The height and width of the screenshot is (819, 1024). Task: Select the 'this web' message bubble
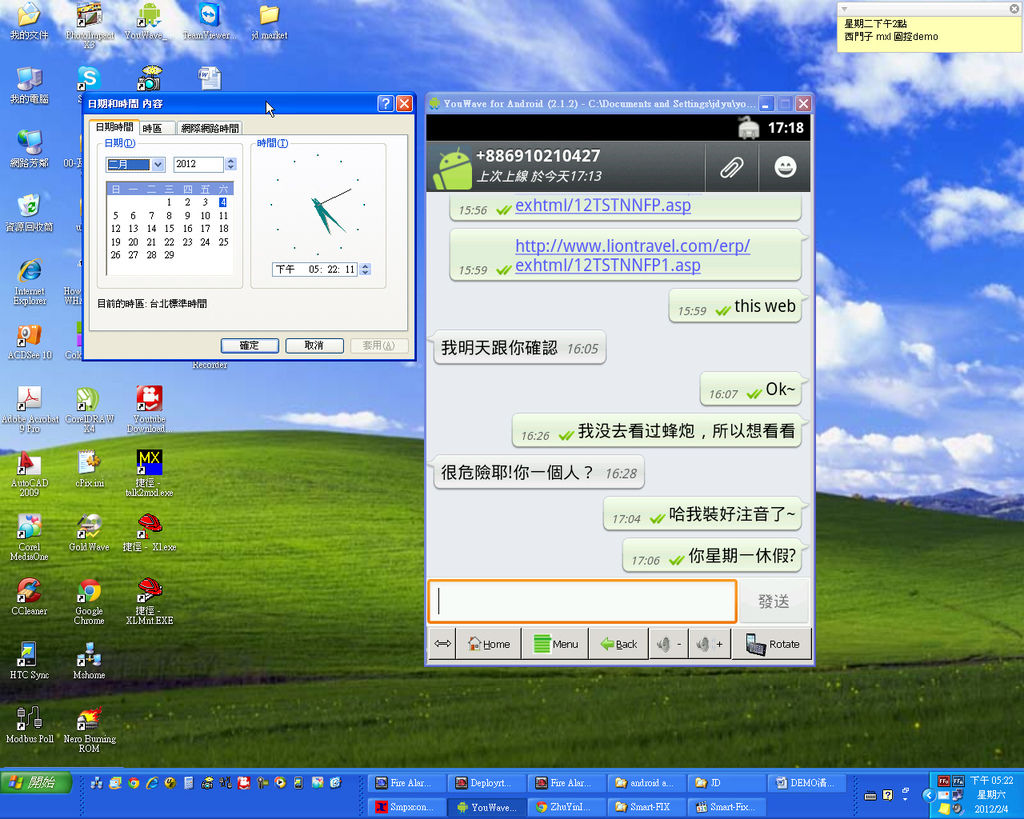[x=735, y=306]
